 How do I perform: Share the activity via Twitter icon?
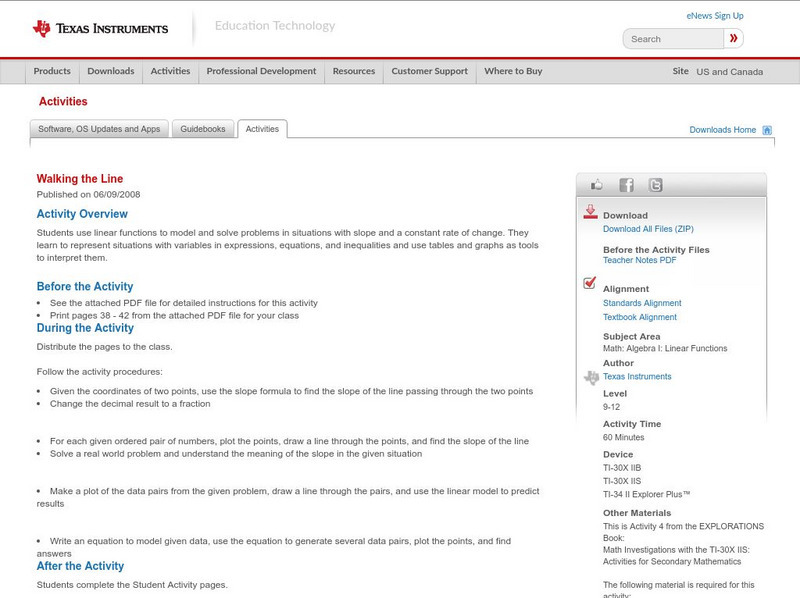(x=655, y=185)
